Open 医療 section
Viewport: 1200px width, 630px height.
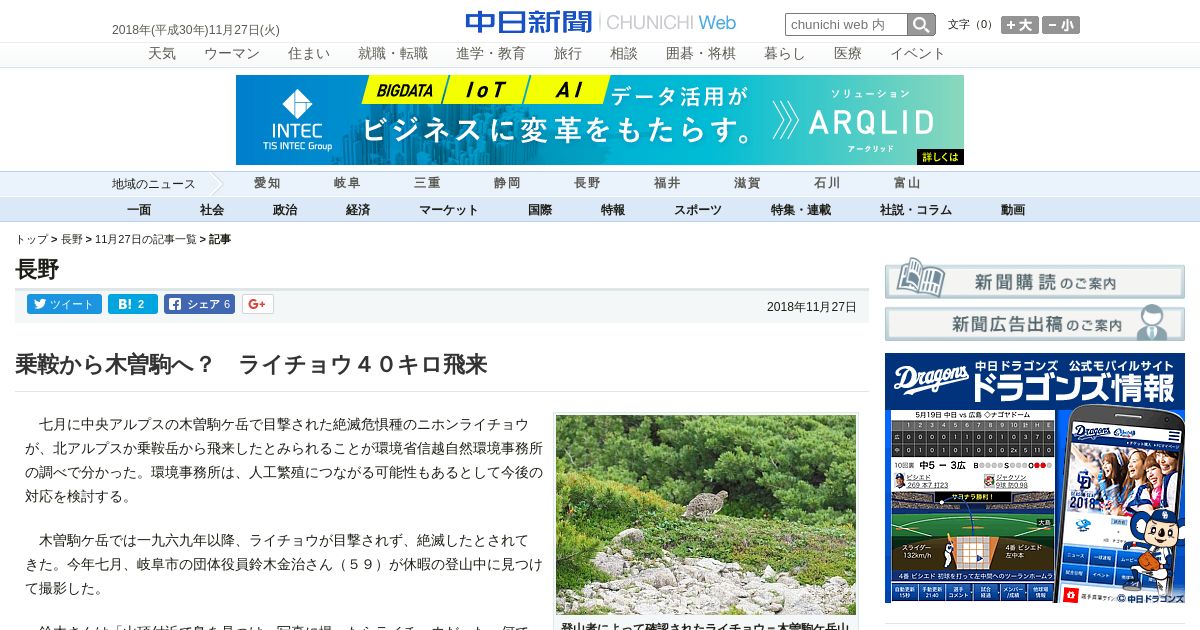848,54
